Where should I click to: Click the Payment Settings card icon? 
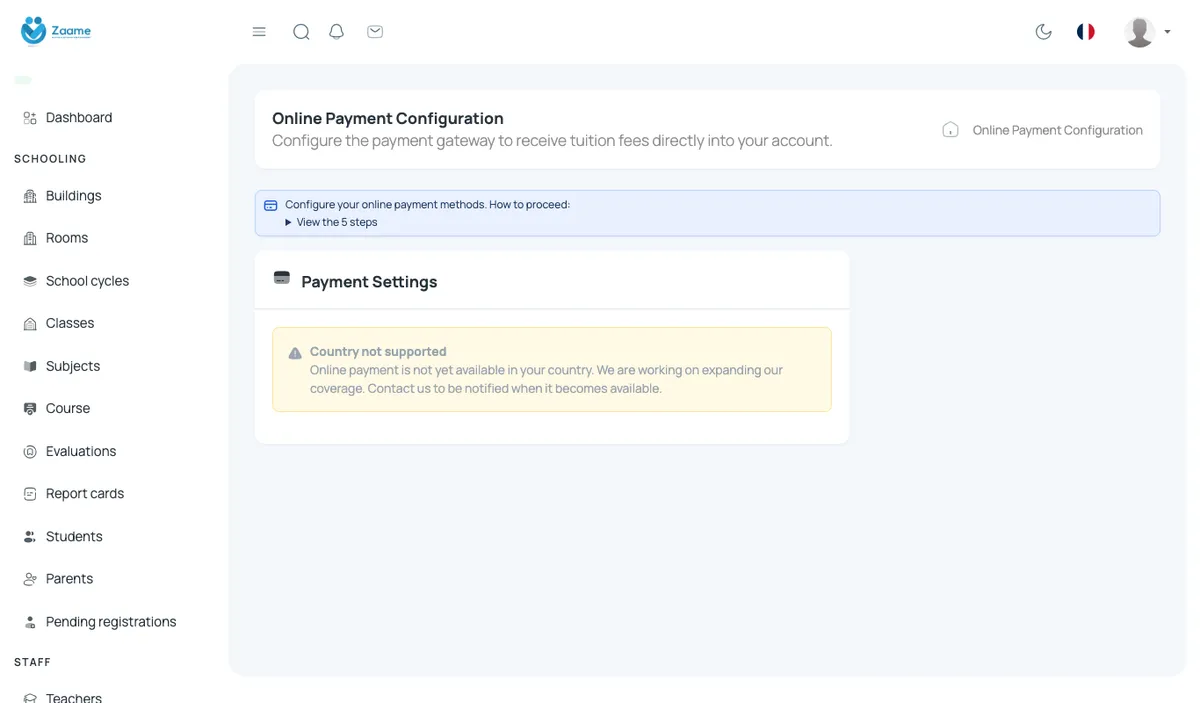tap(282, 278)
